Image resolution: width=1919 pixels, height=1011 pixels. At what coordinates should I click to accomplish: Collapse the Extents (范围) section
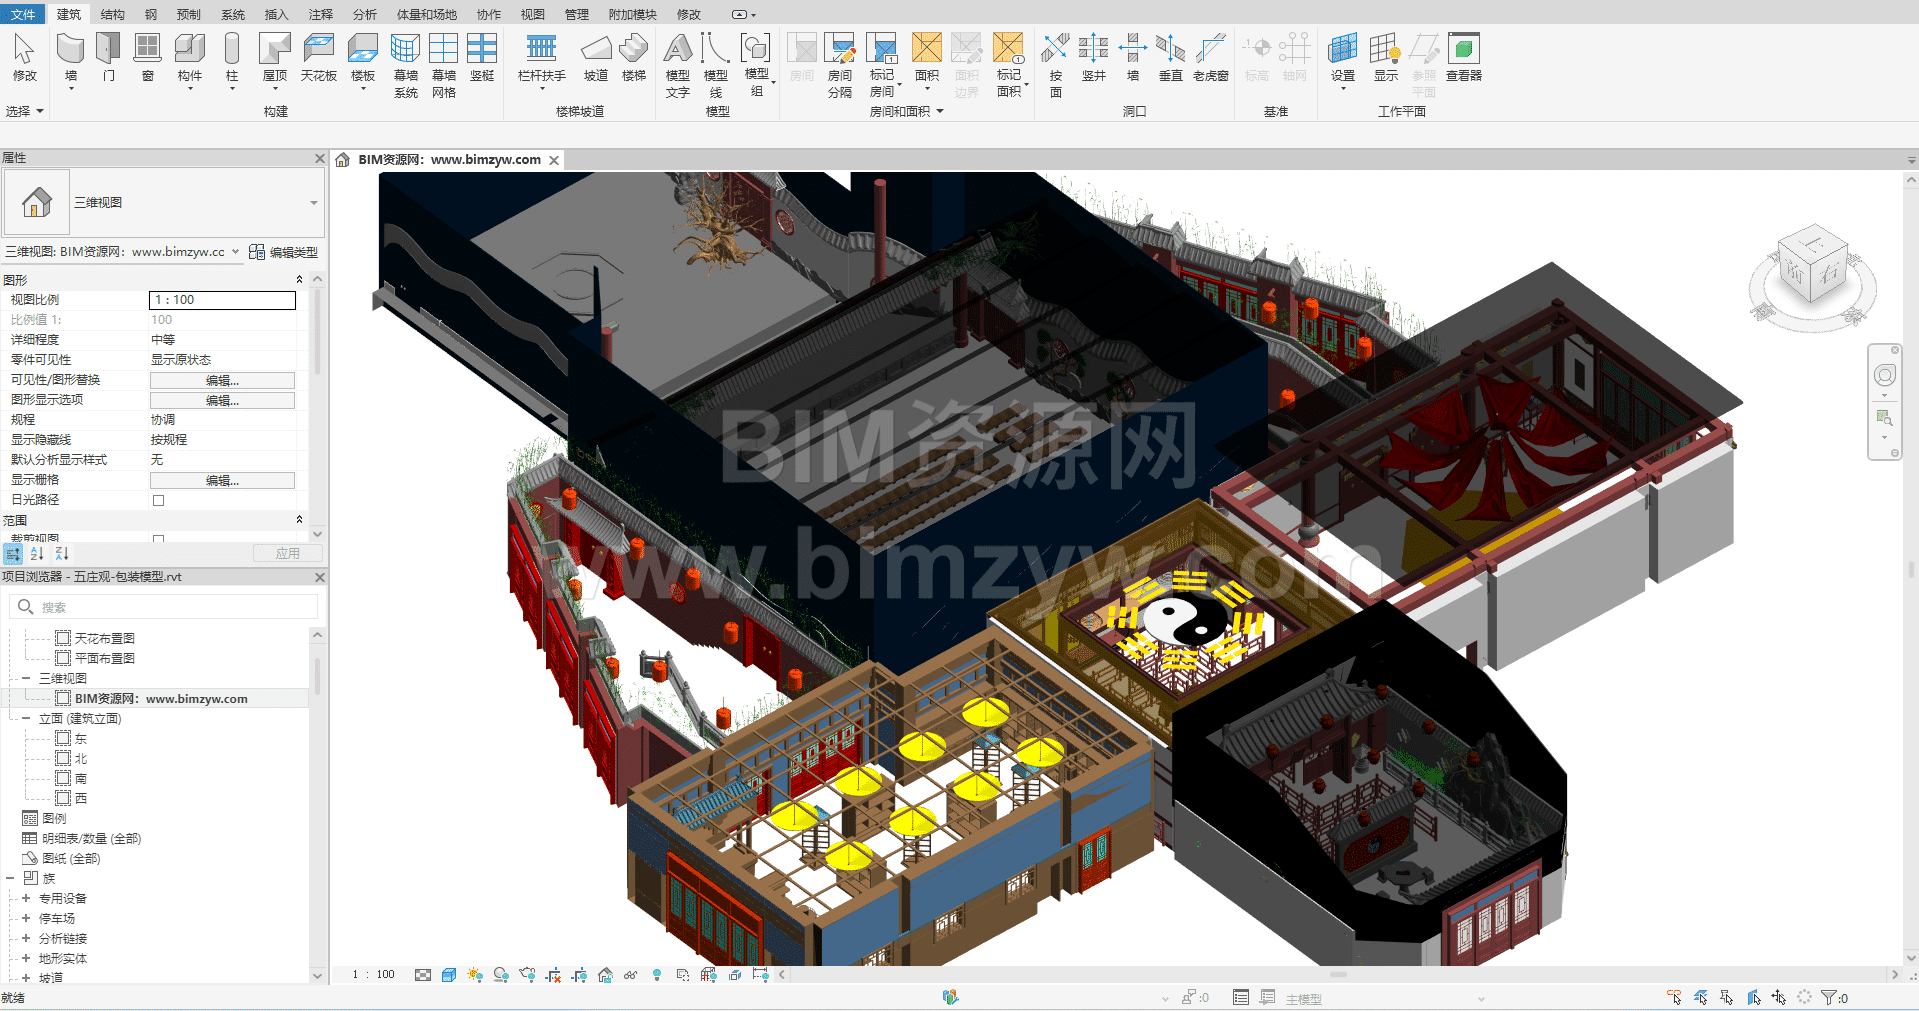coord(299,520)
